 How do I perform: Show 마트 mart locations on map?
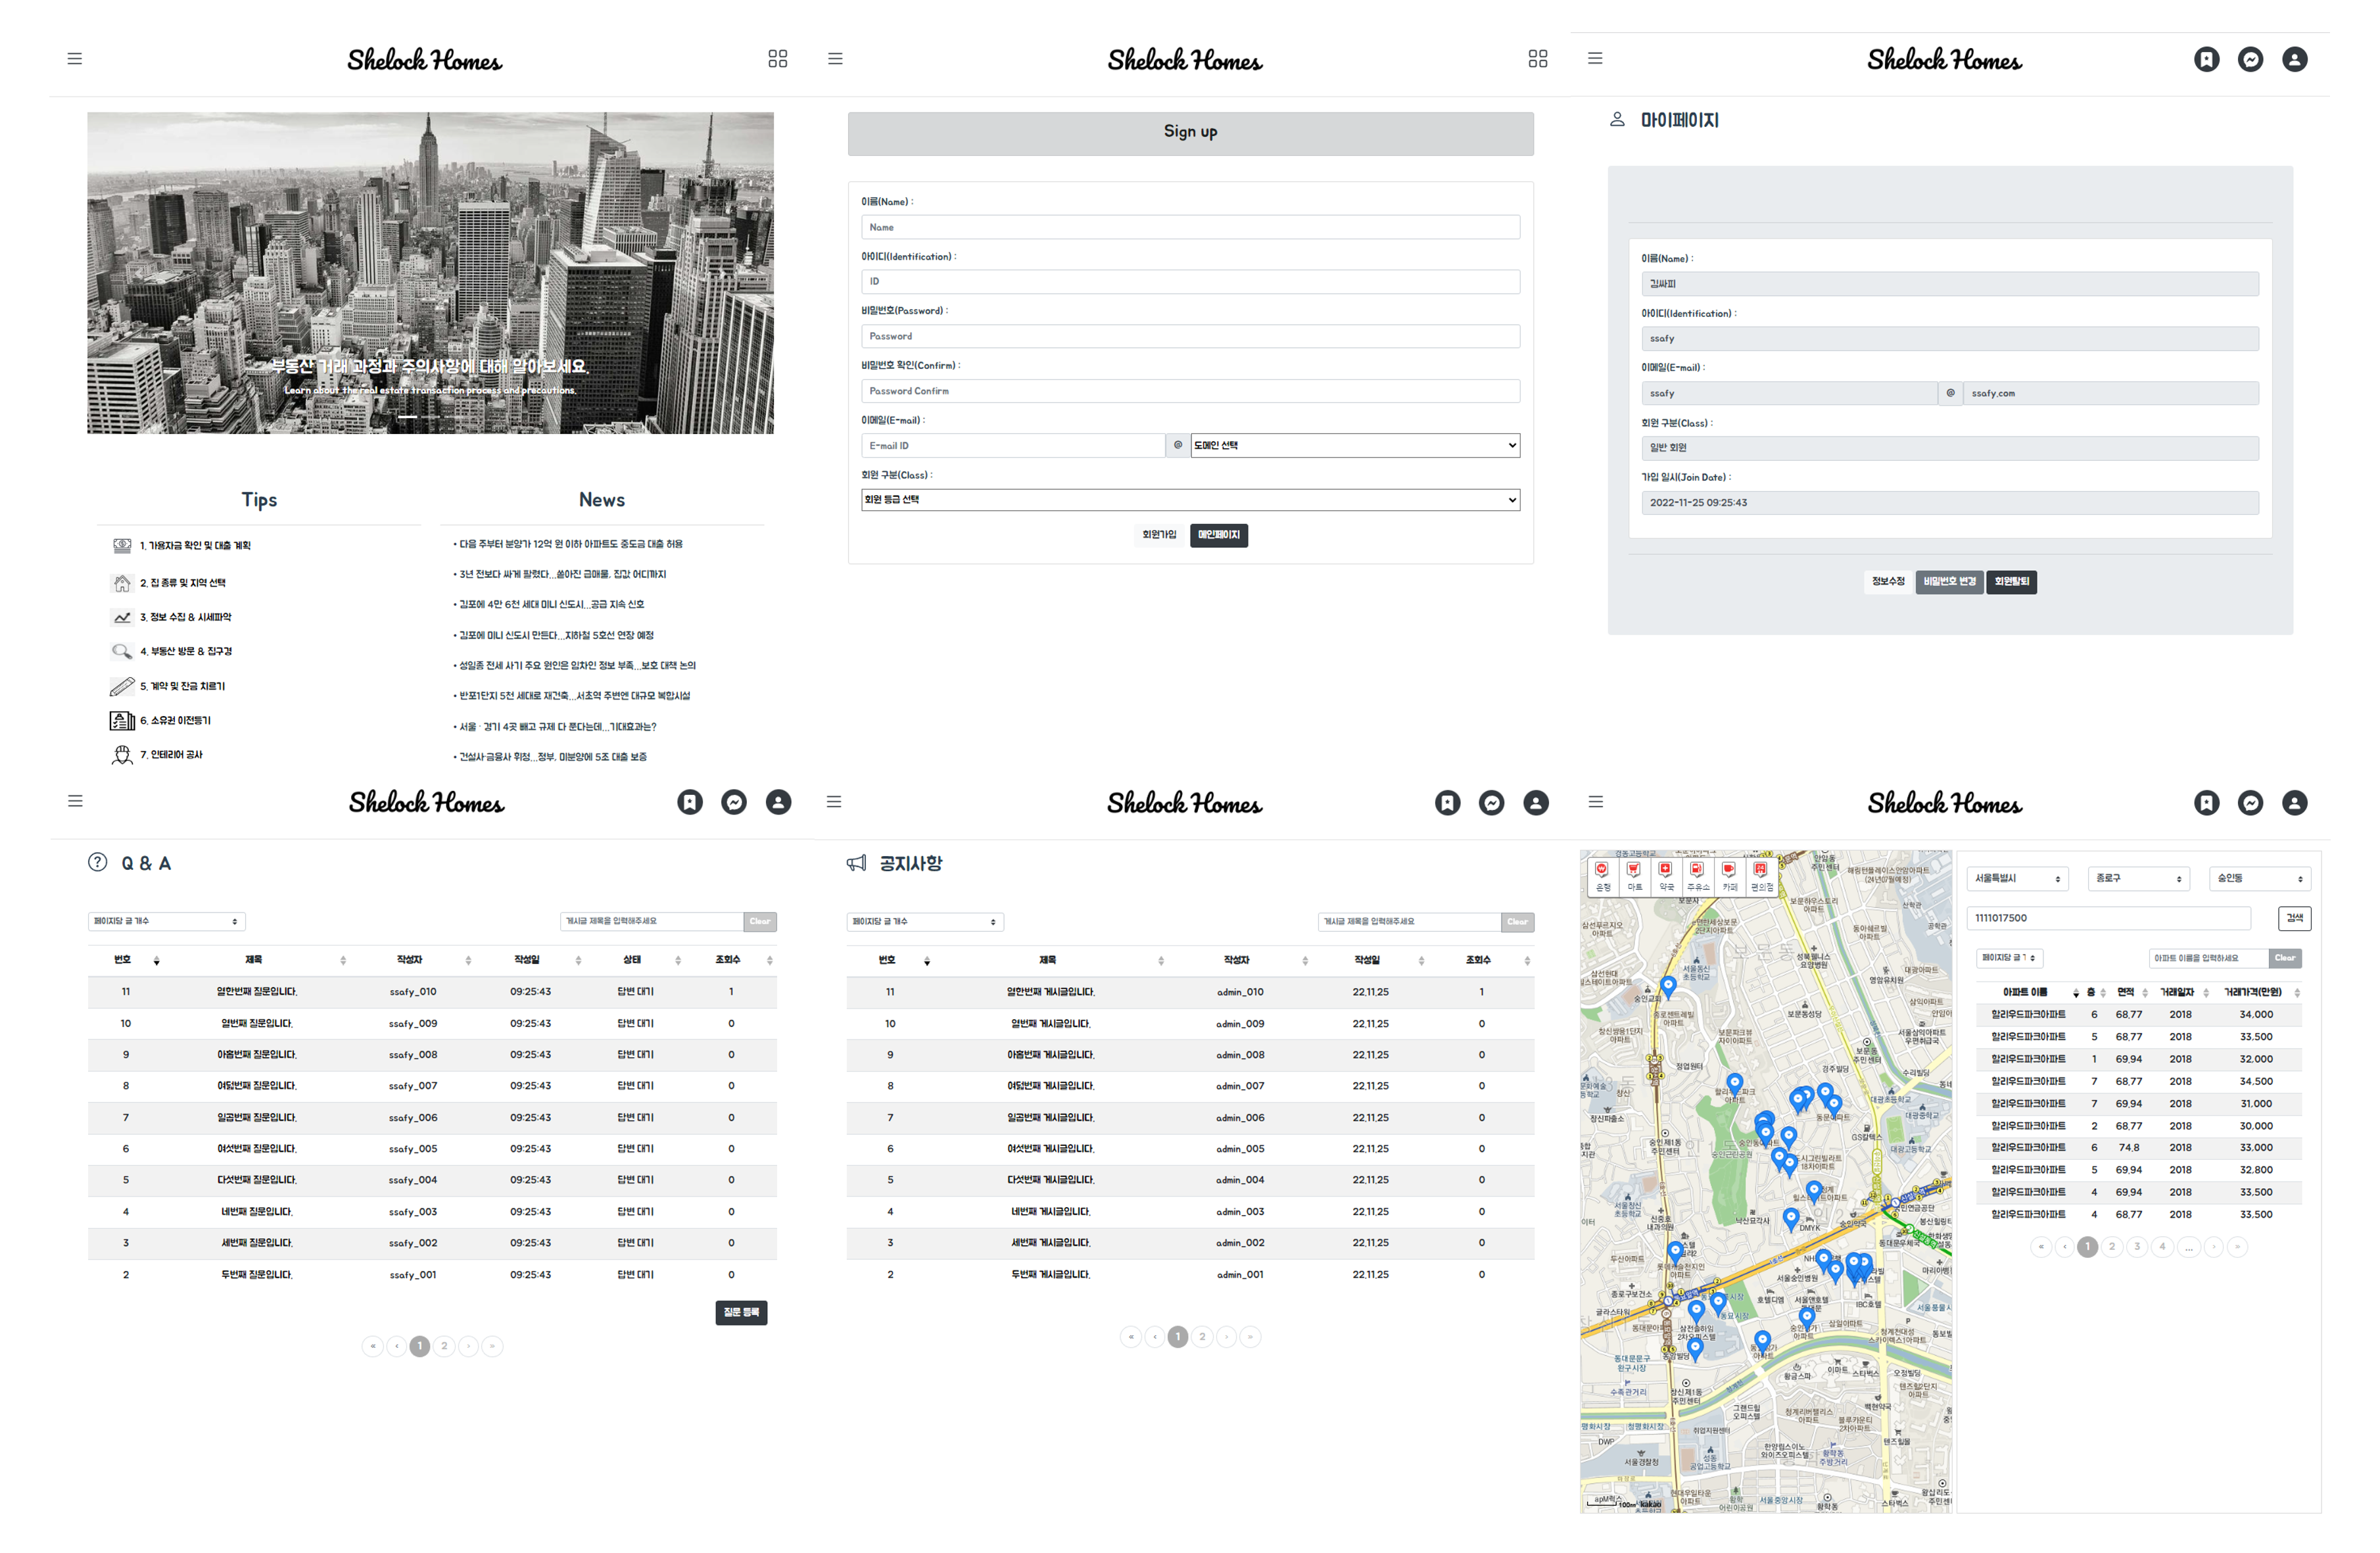1634,875
